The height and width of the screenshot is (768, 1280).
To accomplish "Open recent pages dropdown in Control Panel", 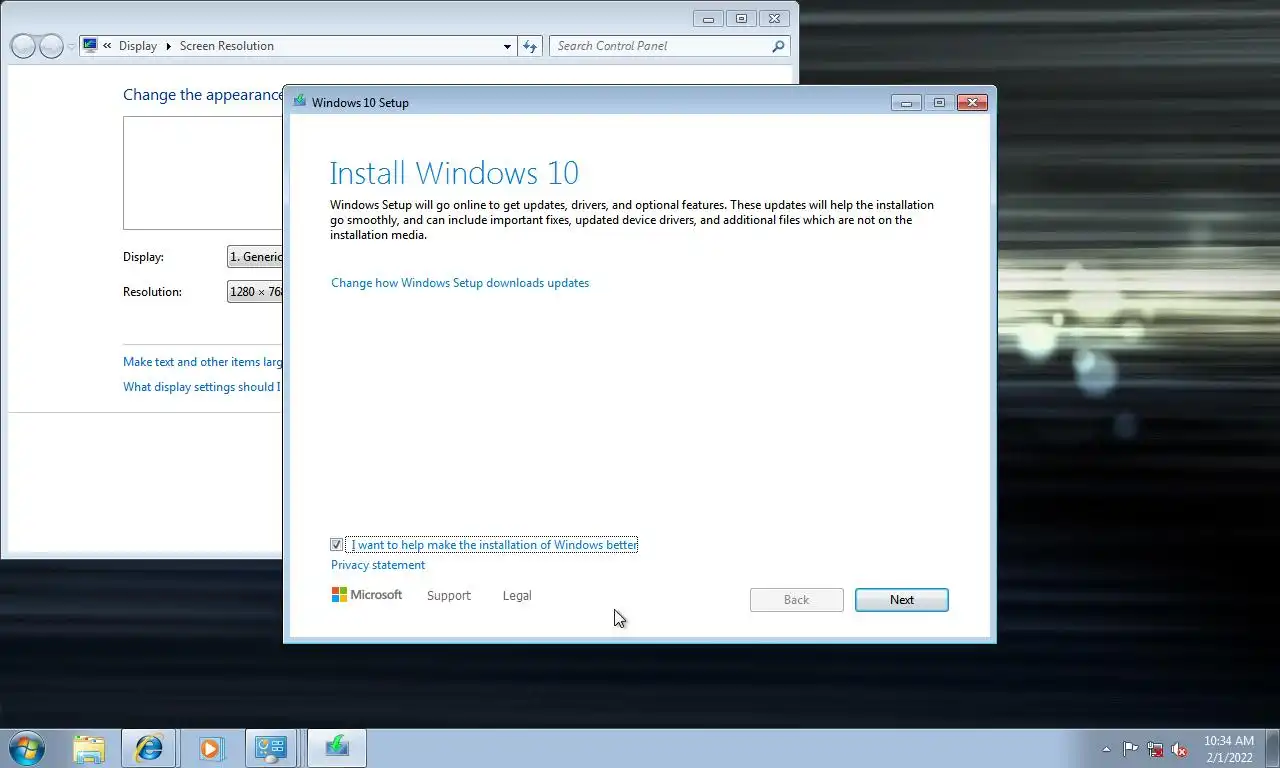I will [x=71, y=47].
